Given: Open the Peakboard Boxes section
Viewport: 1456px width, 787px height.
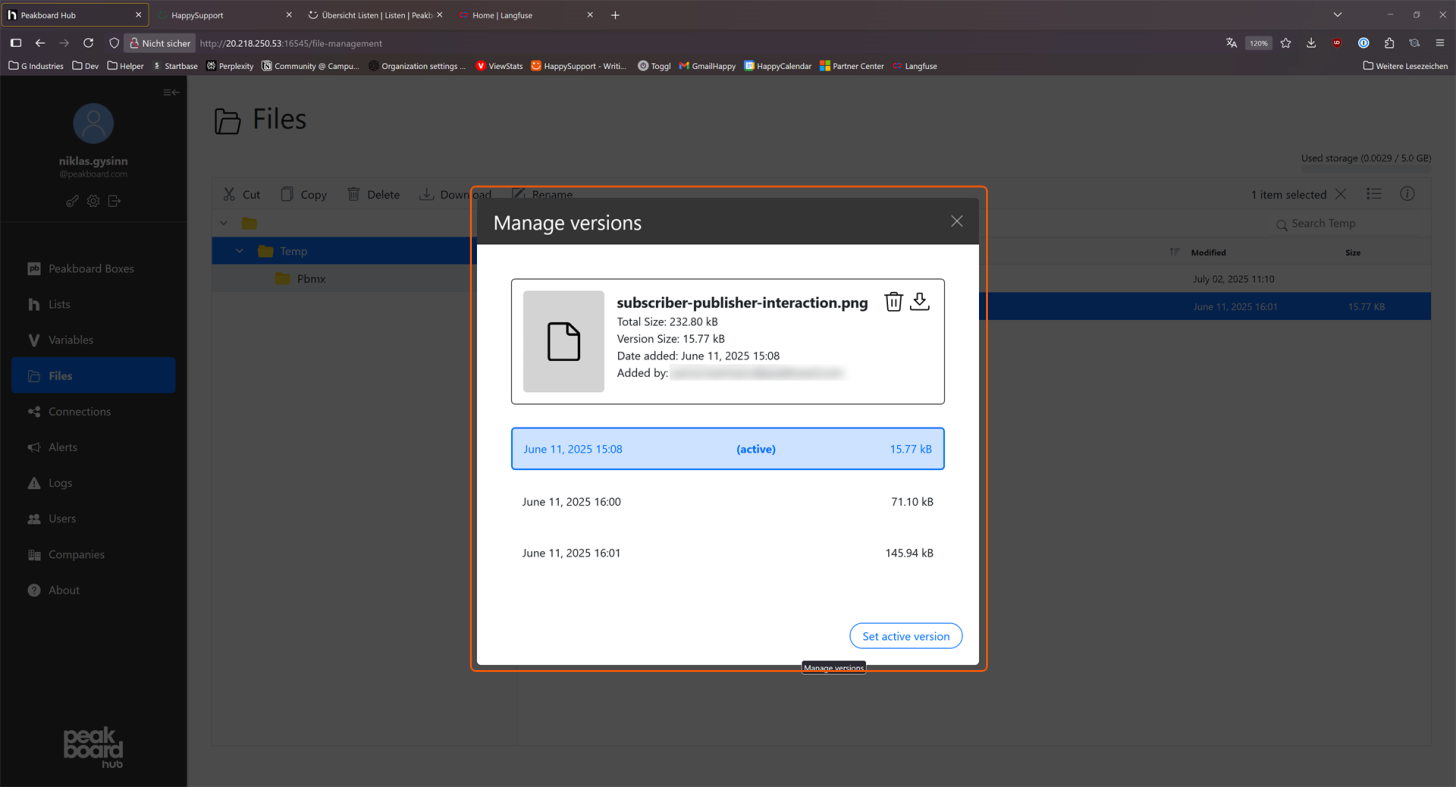Looking at the screenshot, I should [93, 268].
